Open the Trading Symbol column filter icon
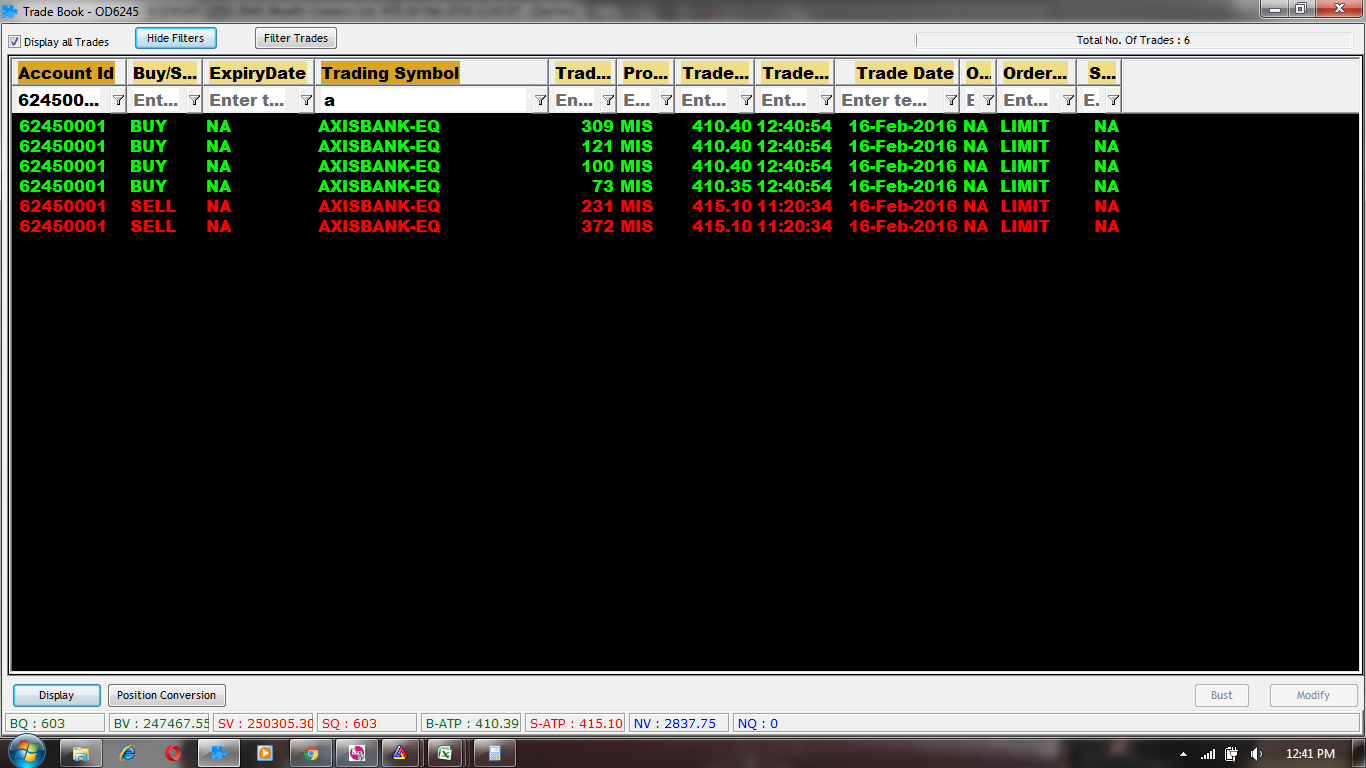The width and height of the screenshot is (1366, 768). click(x=540, y=100)
